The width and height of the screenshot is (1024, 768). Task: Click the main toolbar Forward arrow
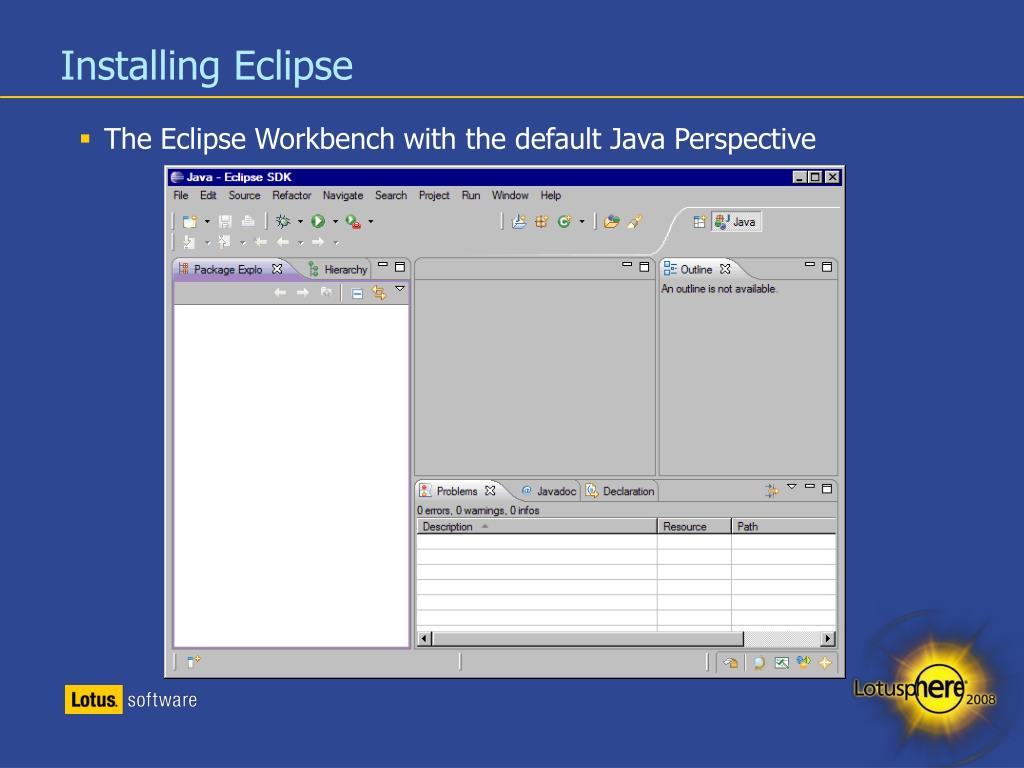318,242
